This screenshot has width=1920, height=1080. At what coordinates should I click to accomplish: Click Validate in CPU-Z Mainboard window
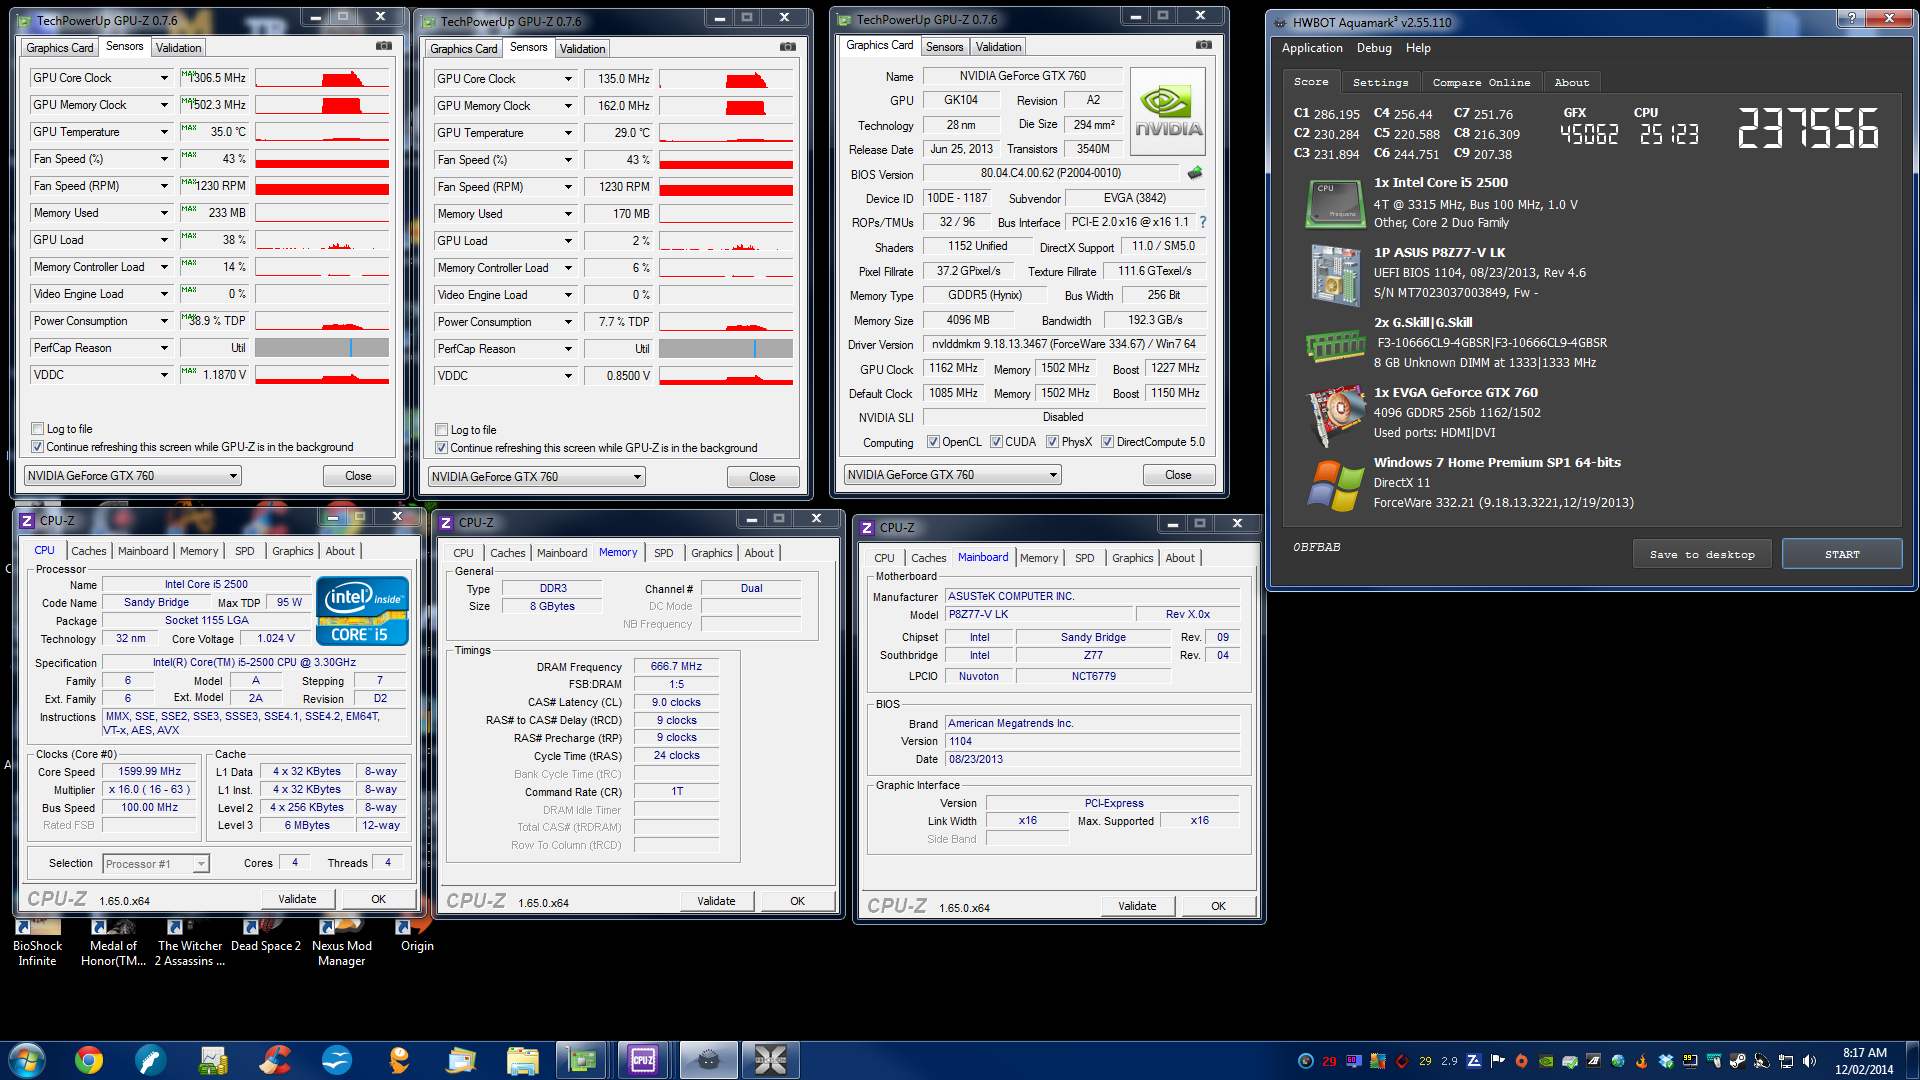(x=1137, y=906)
